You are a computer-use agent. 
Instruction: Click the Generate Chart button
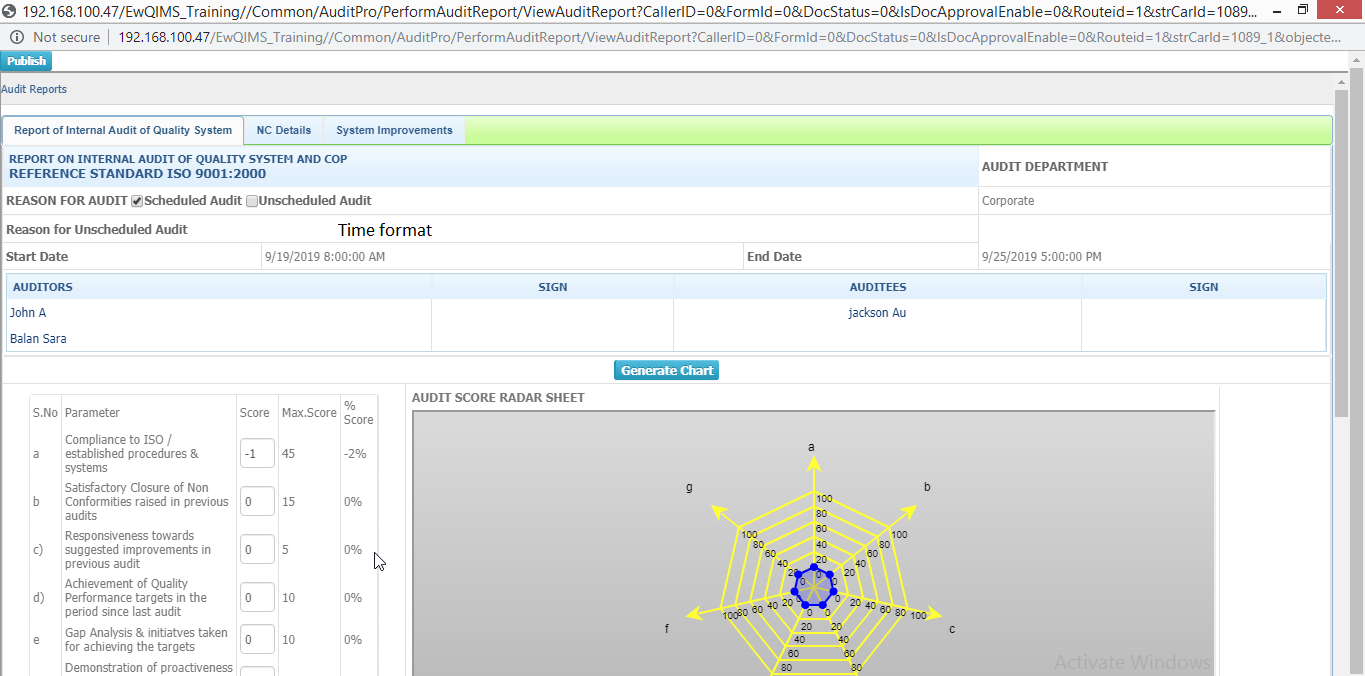pyautogui.click(x=667, y=370)
